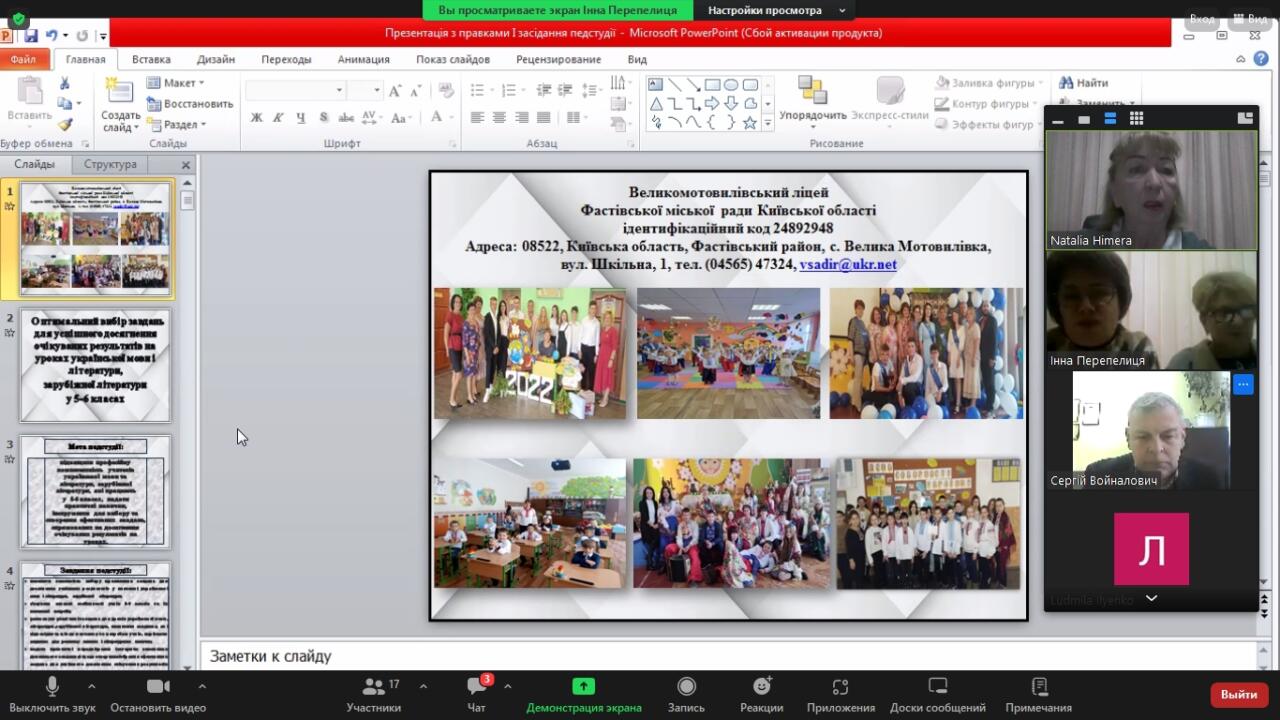
Task: Expand the Customize Quick Access Toolbar arrow
Action: tap(103, 37)
